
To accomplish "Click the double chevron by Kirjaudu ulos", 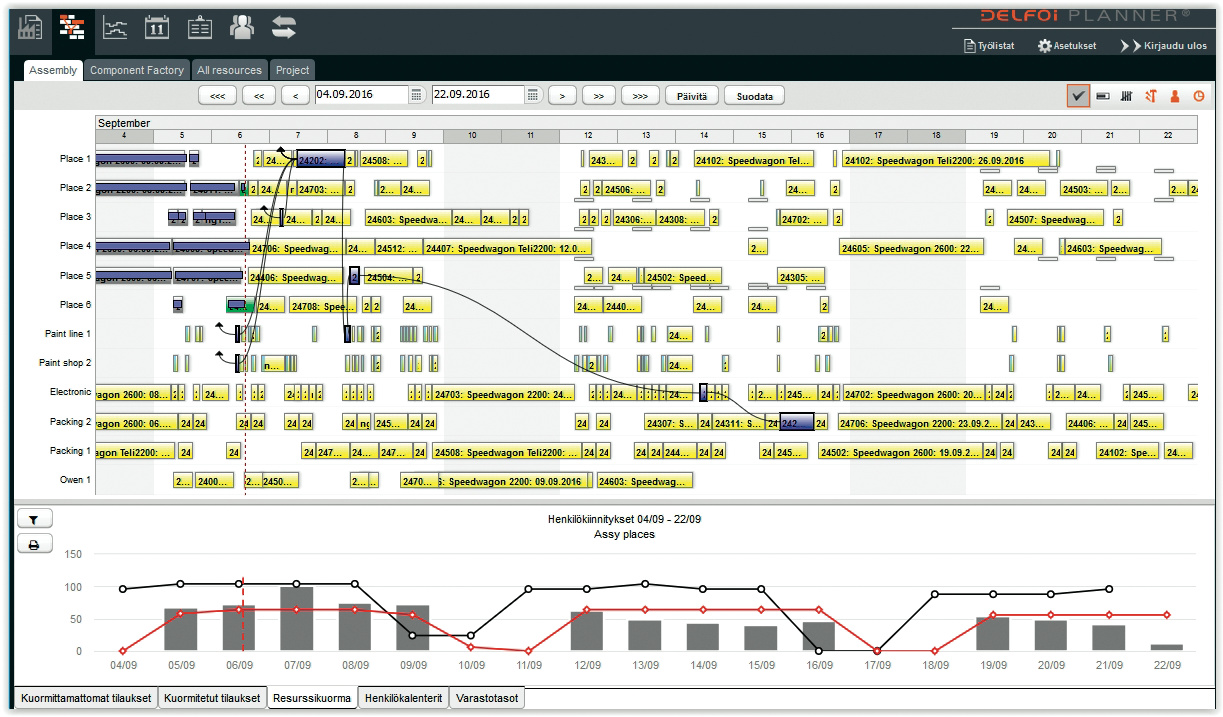I will [x=1130, y=46].
